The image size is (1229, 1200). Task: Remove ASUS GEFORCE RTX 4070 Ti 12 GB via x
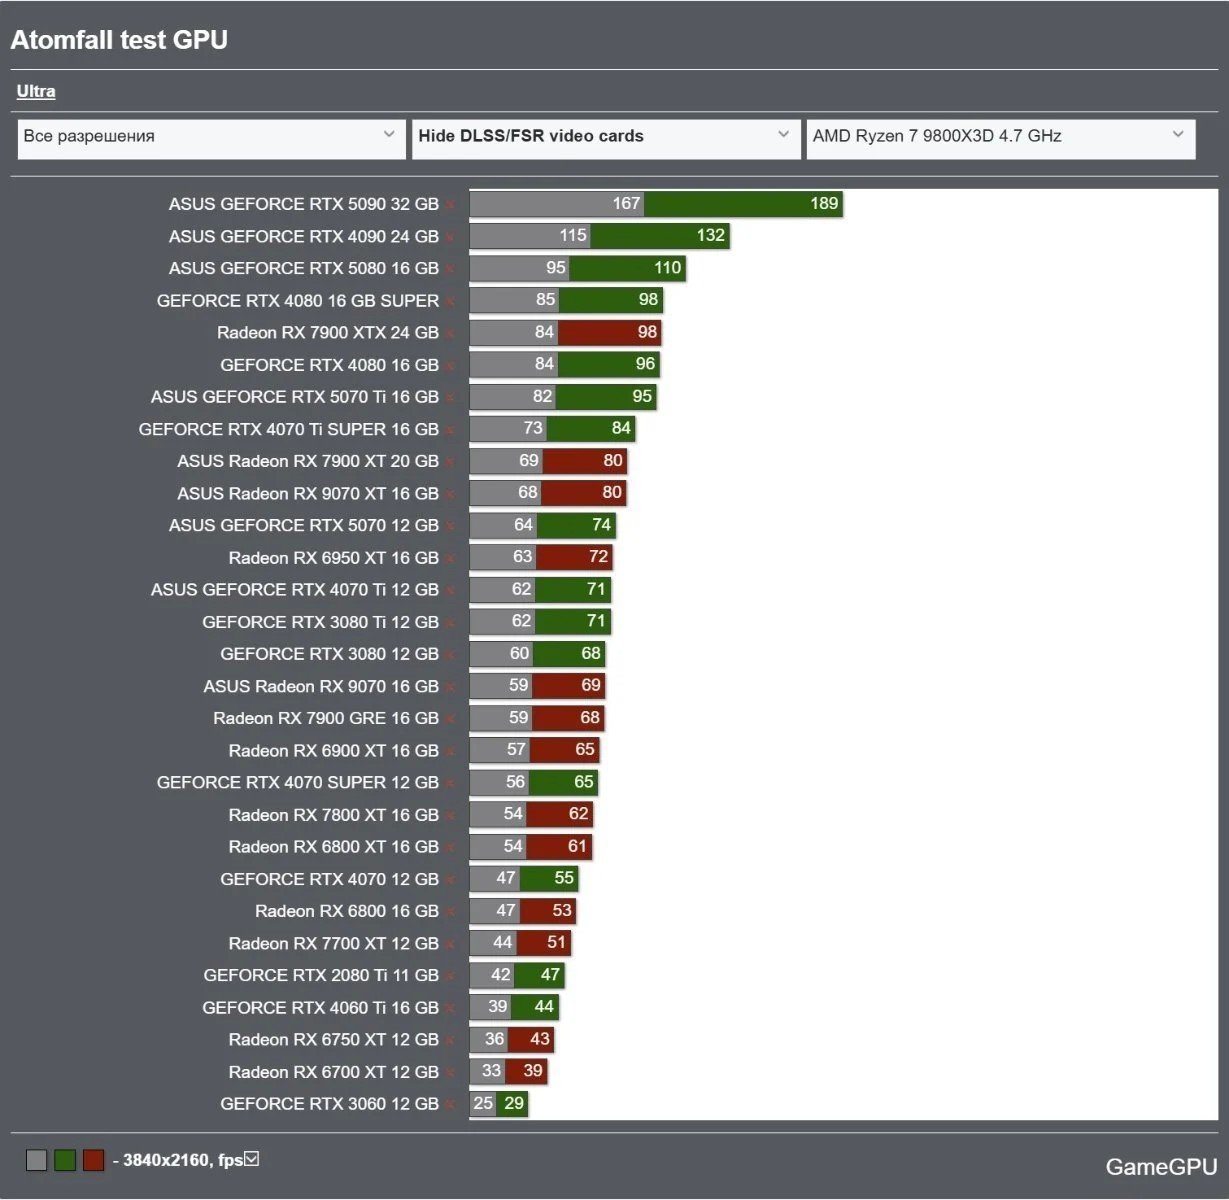pyautogui.click(x=451, y=590)
